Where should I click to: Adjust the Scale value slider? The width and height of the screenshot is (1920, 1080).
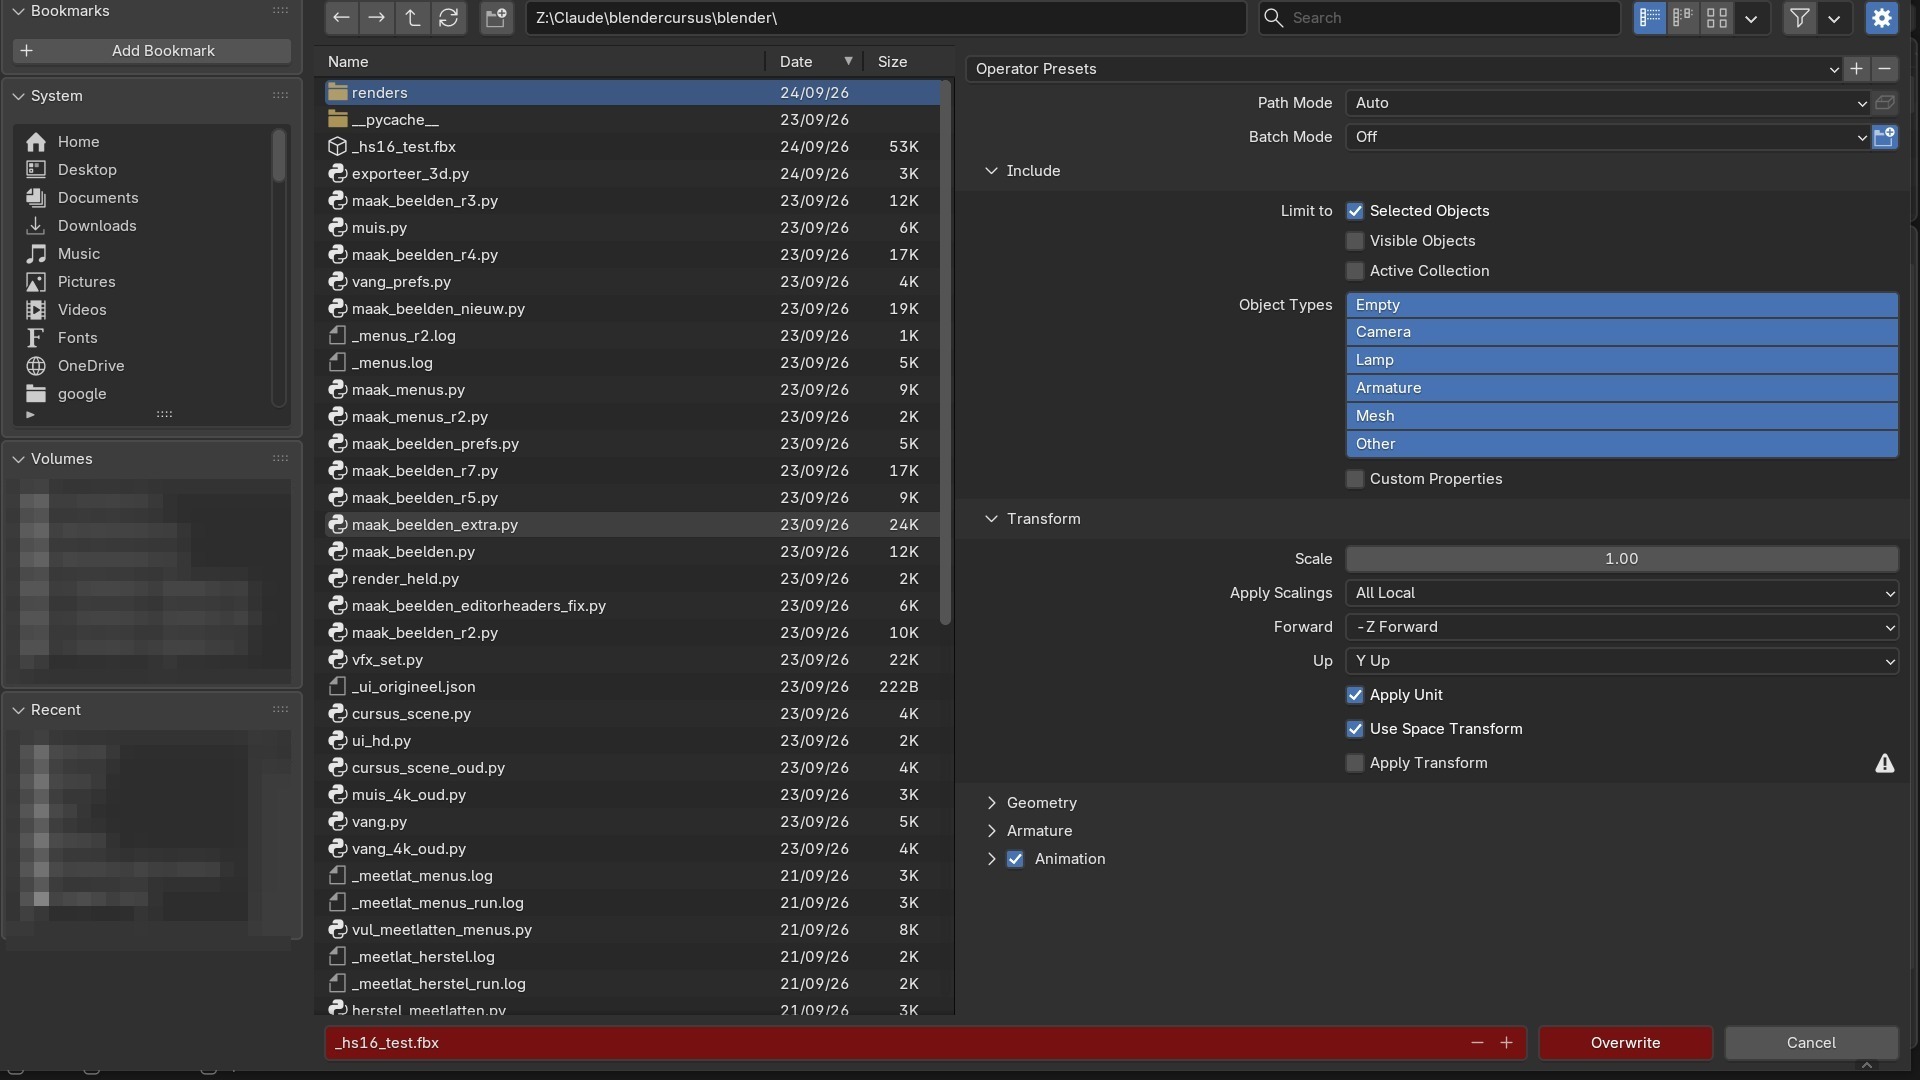[1621, 559]
